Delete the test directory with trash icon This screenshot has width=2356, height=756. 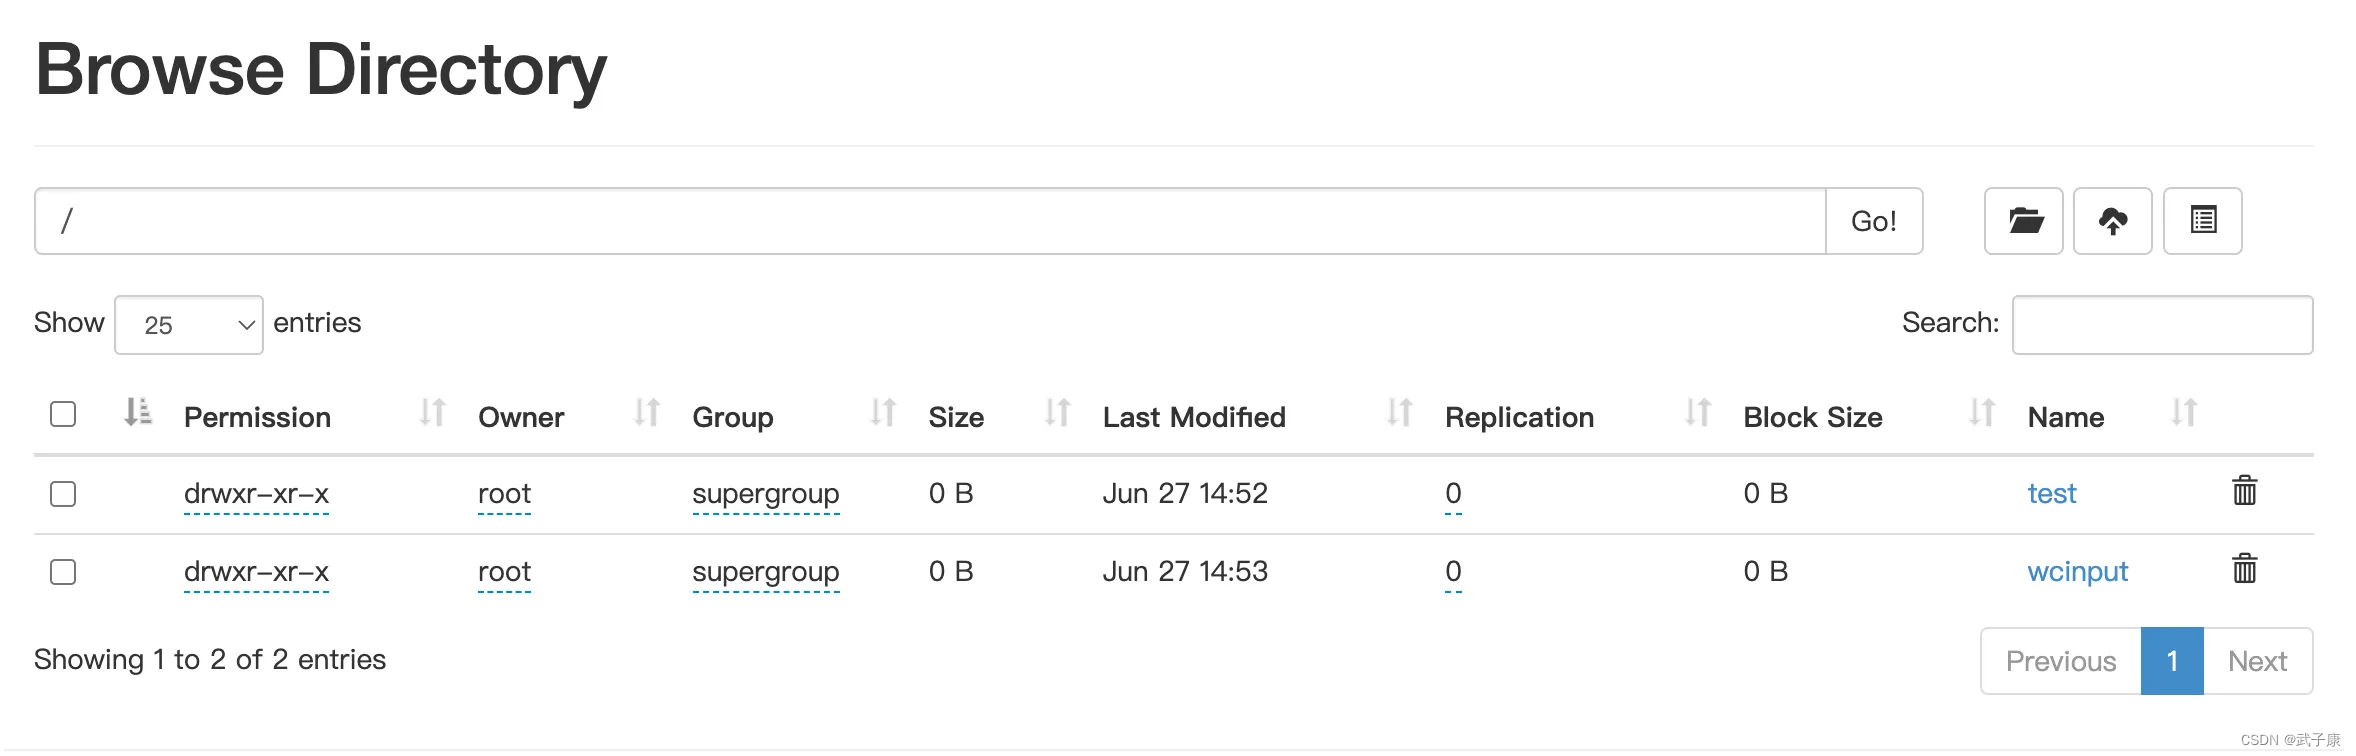(2244, 491)
